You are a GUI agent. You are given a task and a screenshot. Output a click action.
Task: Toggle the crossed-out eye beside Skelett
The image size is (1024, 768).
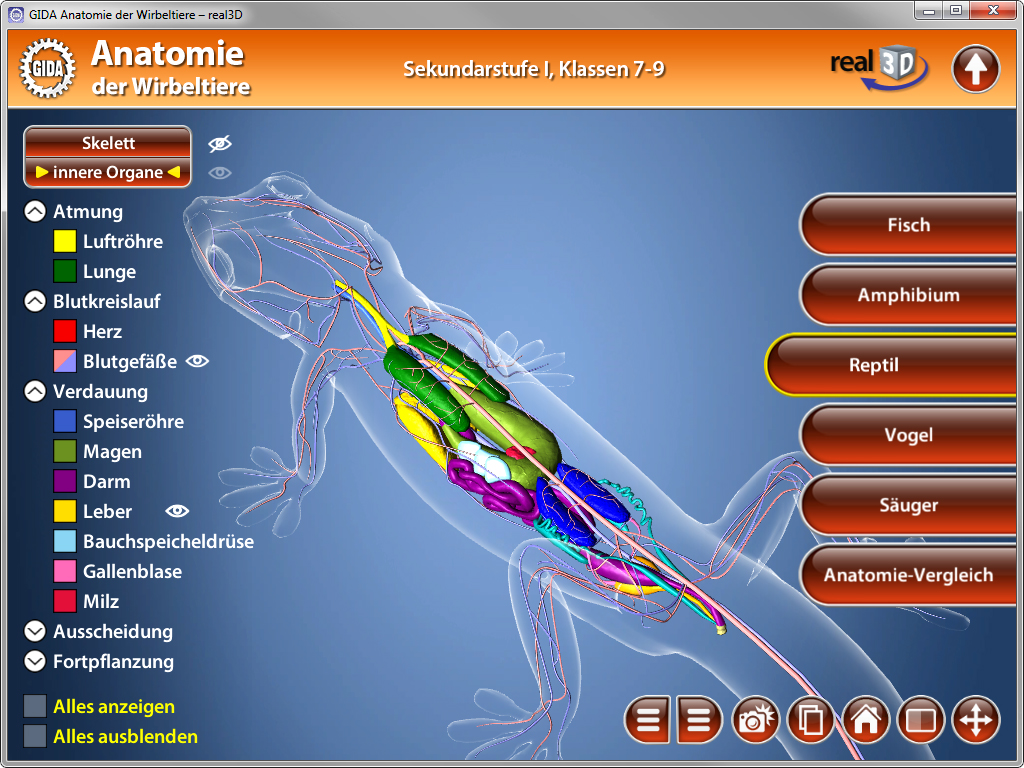click(x=220, y=144)
